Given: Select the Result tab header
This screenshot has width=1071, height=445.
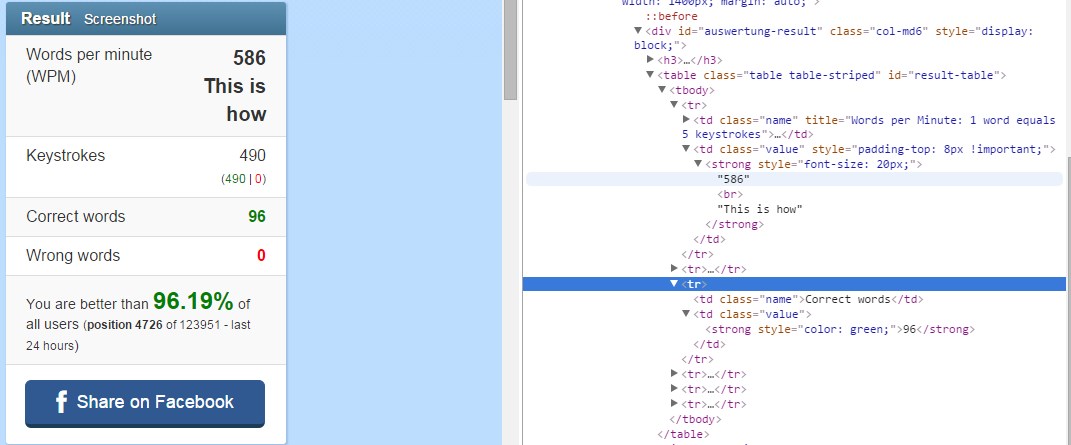Looking at the screenshot, I should pyautogui.click(x=46, y=19).
